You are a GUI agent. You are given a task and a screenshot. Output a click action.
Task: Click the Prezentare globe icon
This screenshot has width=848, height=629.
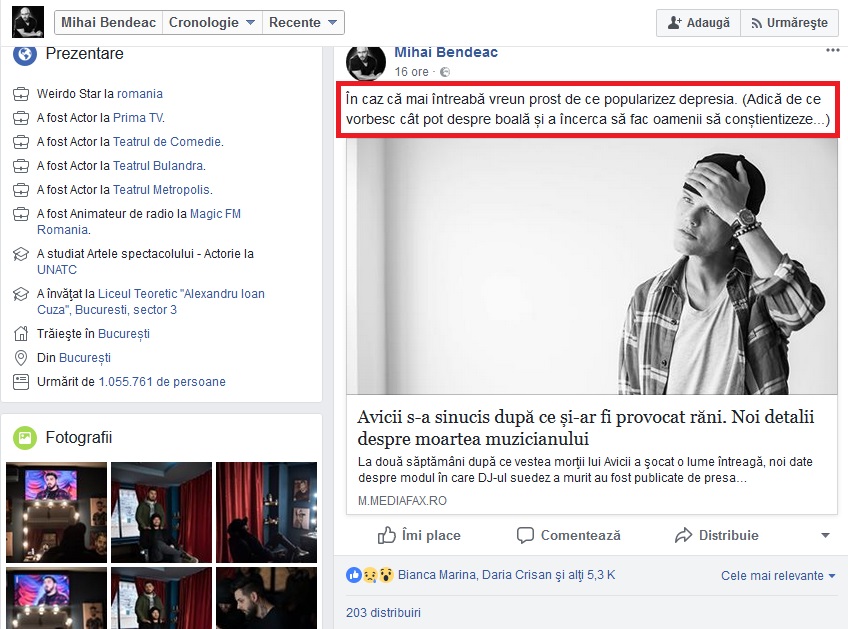point(24,54)
